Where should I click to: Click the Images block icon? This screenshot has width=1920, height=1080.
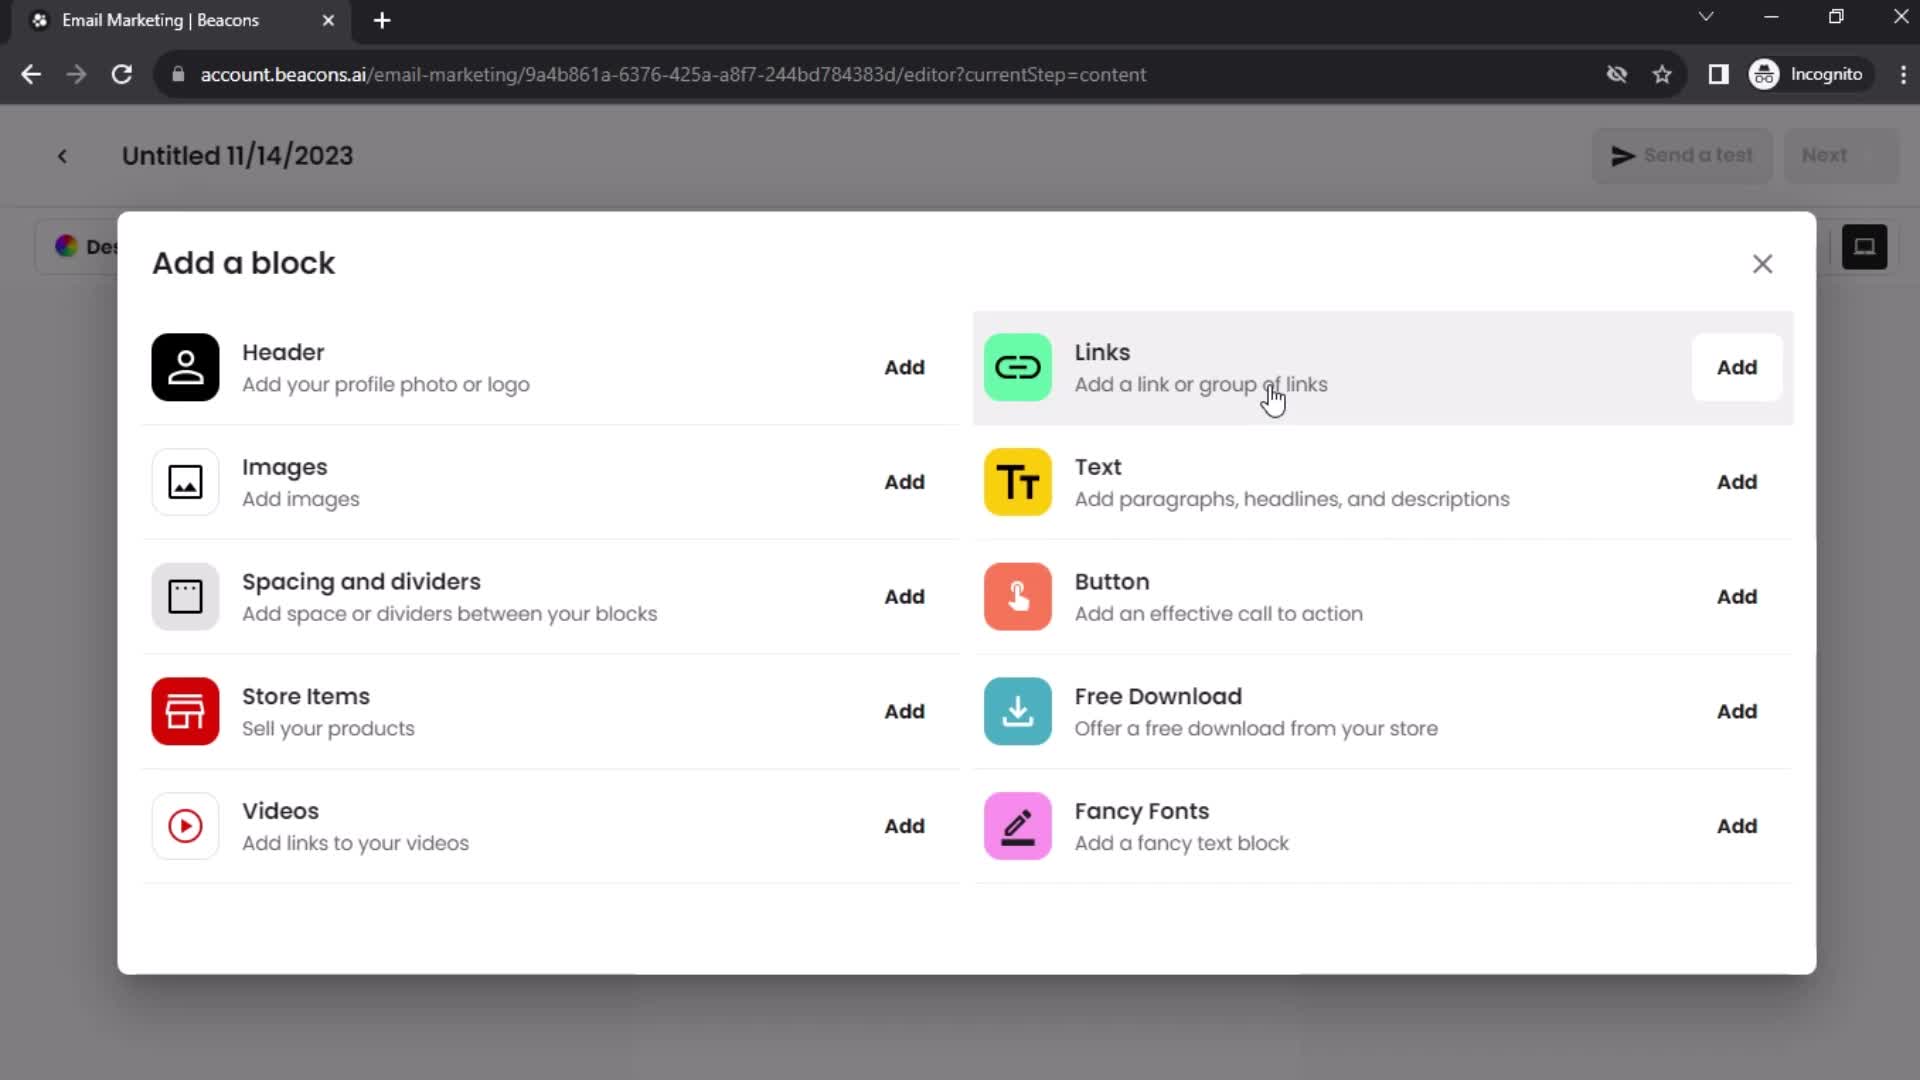click(x=186, y=481)
